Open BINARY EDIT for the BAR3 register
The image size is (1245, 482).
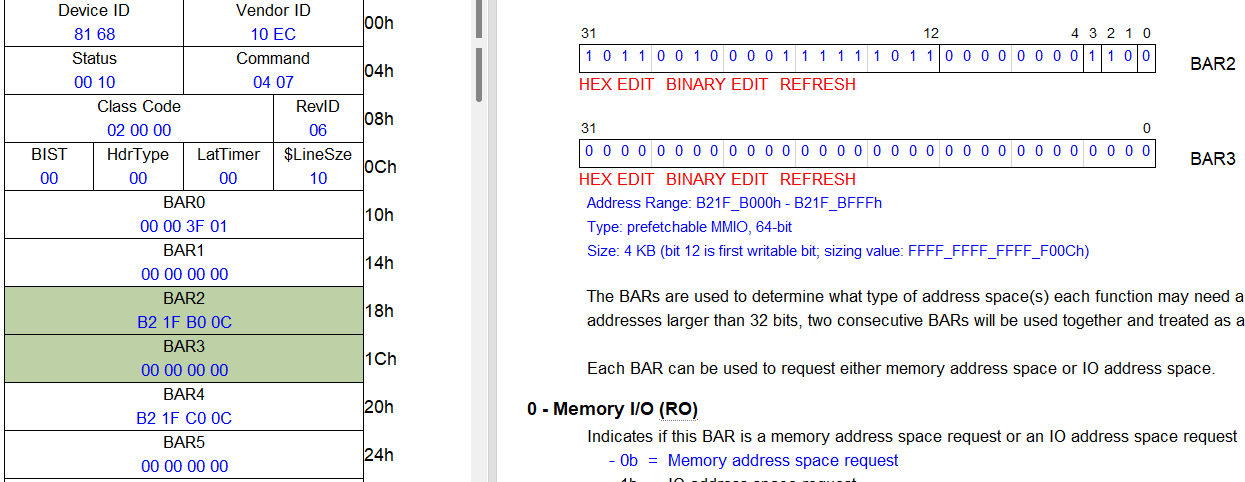tap(717, 180)
